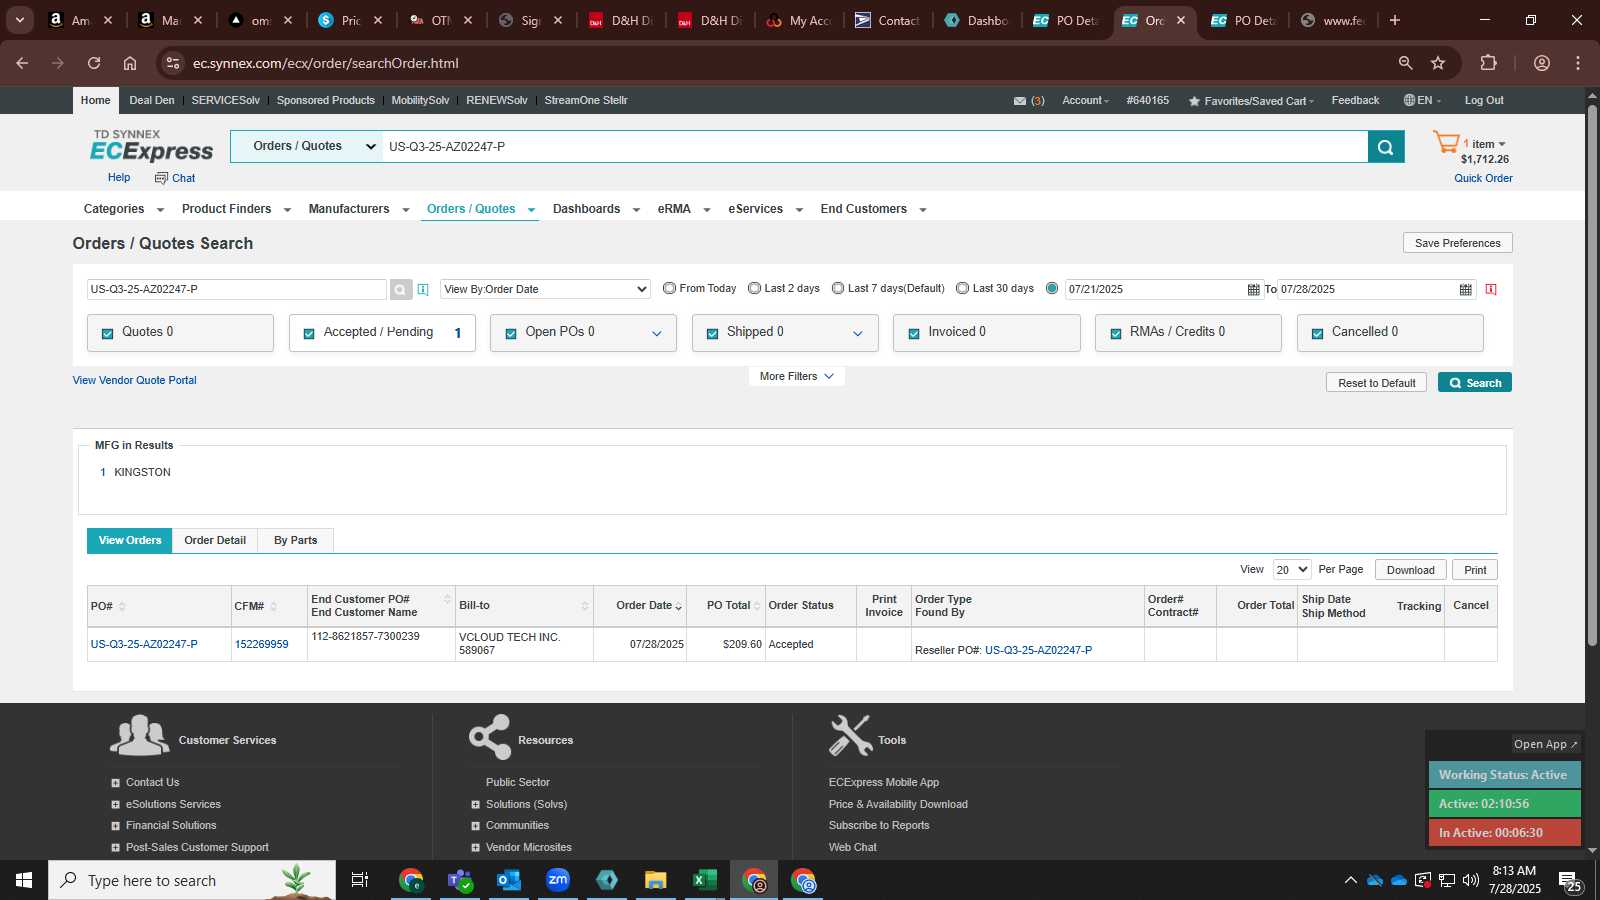Click the small search icon beside PO field

coord(400,289)
